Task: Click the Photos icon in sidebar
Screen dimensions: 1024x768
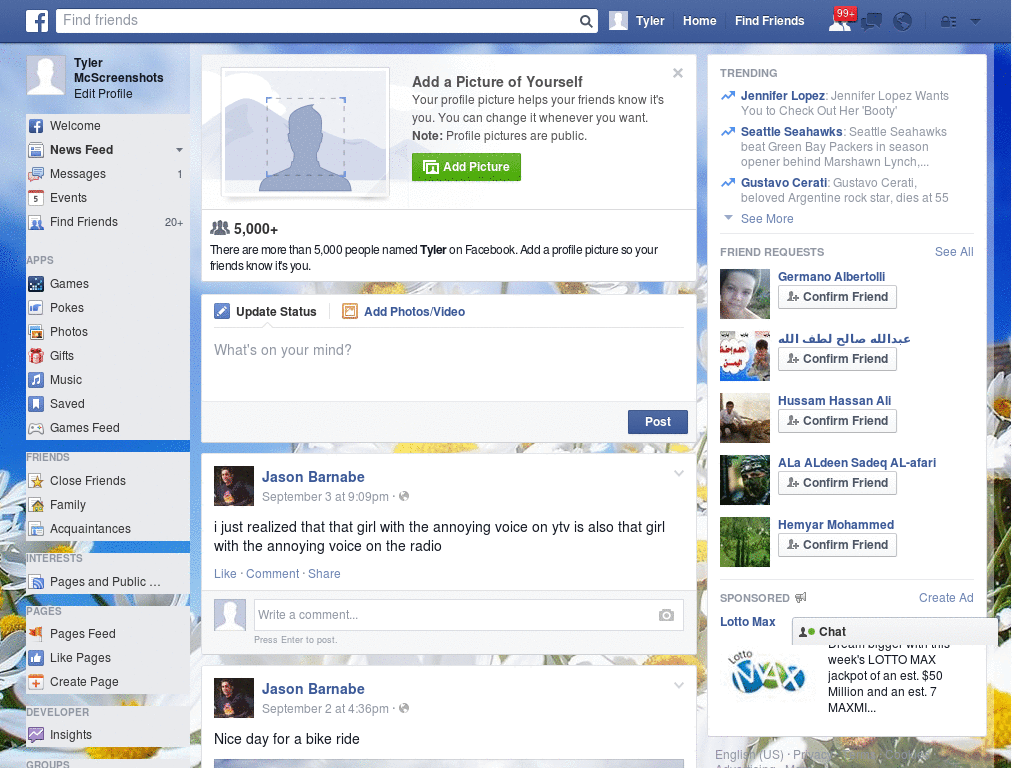Action: tap(36, 332)
